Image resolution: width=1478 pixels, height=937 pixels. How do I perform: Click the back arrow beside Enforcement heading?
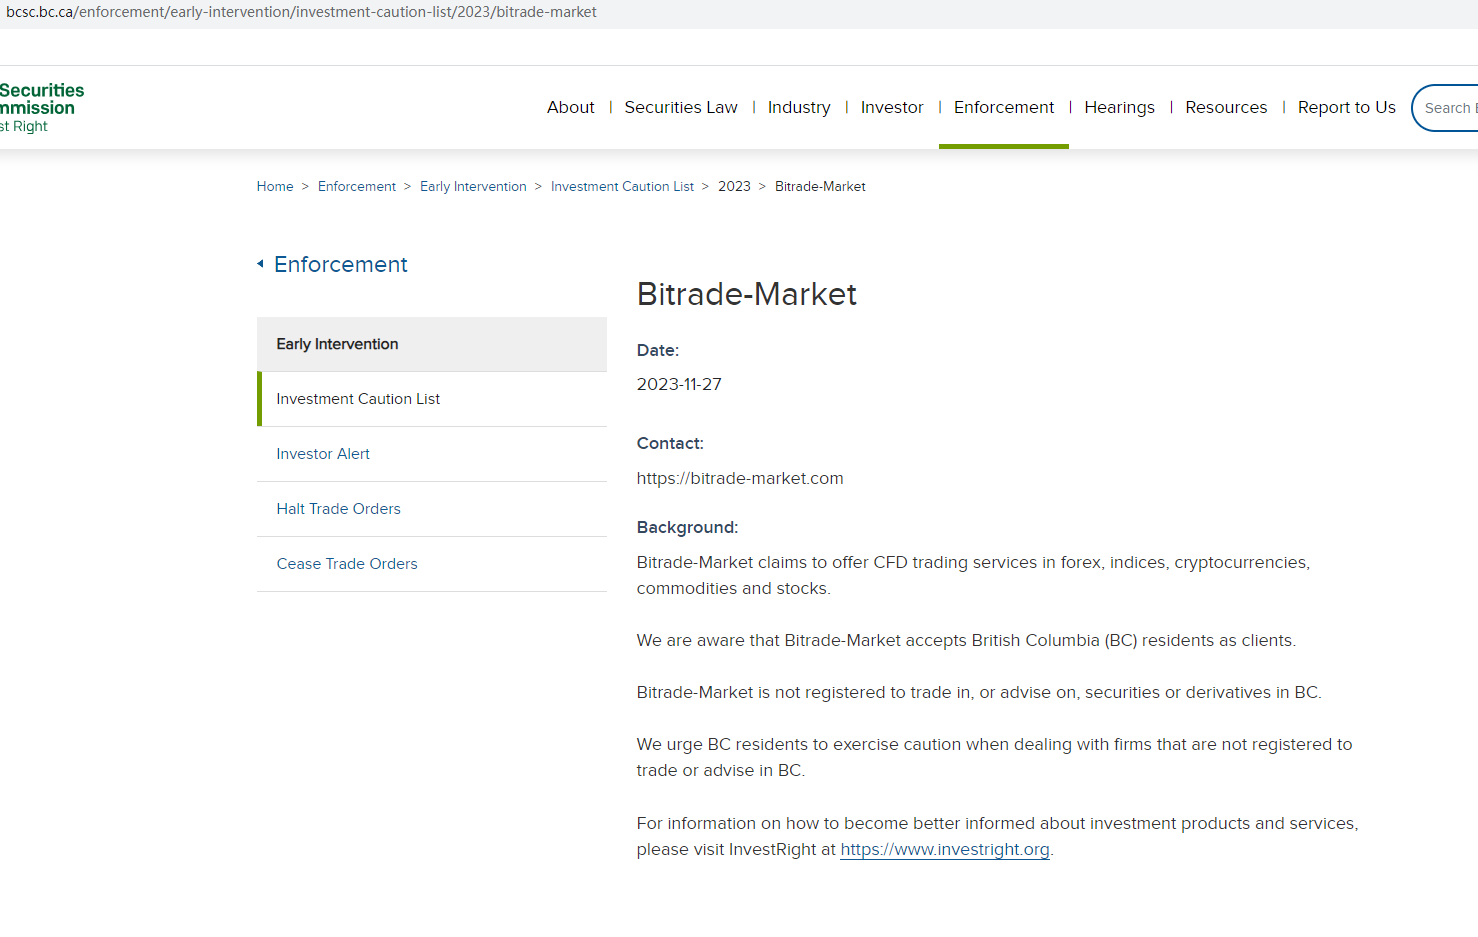click(261, 264)
